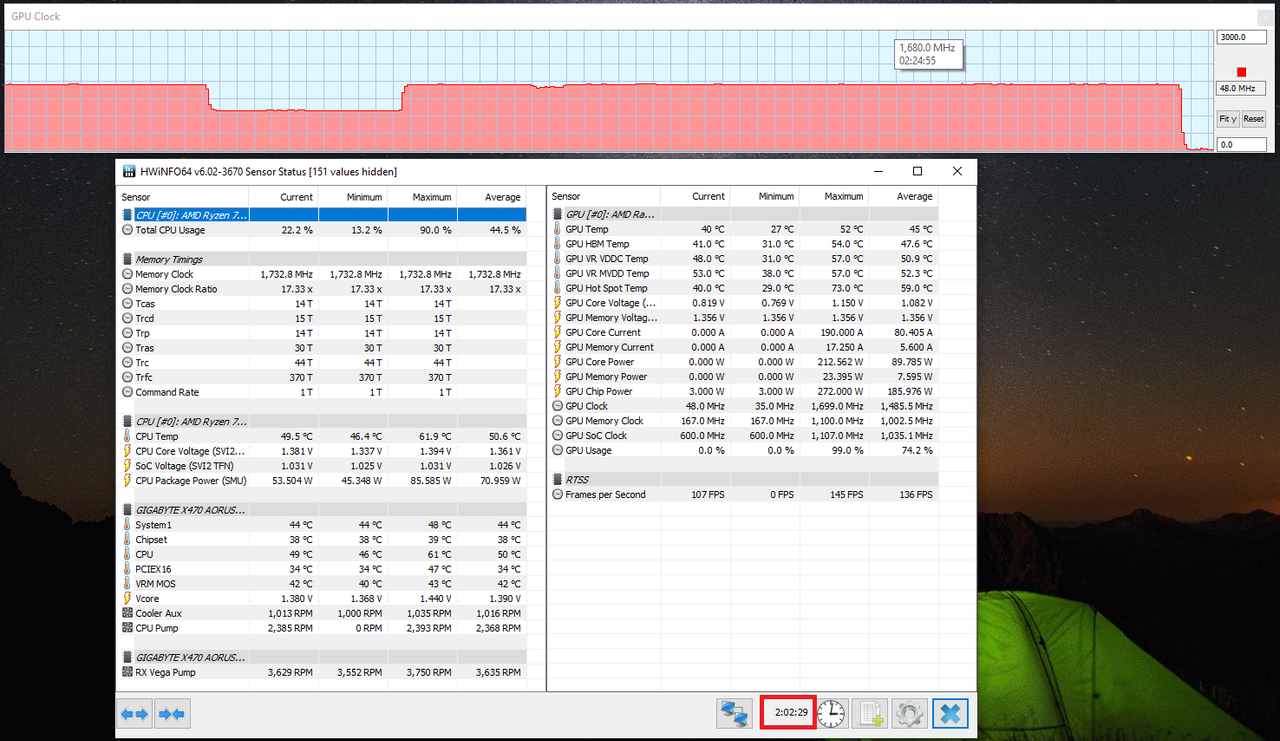Image resolution: width=1280 pixels, height=741 pixels.
Task: Click Average column header above GPU sensors
Action: click(x=904, y=196)
